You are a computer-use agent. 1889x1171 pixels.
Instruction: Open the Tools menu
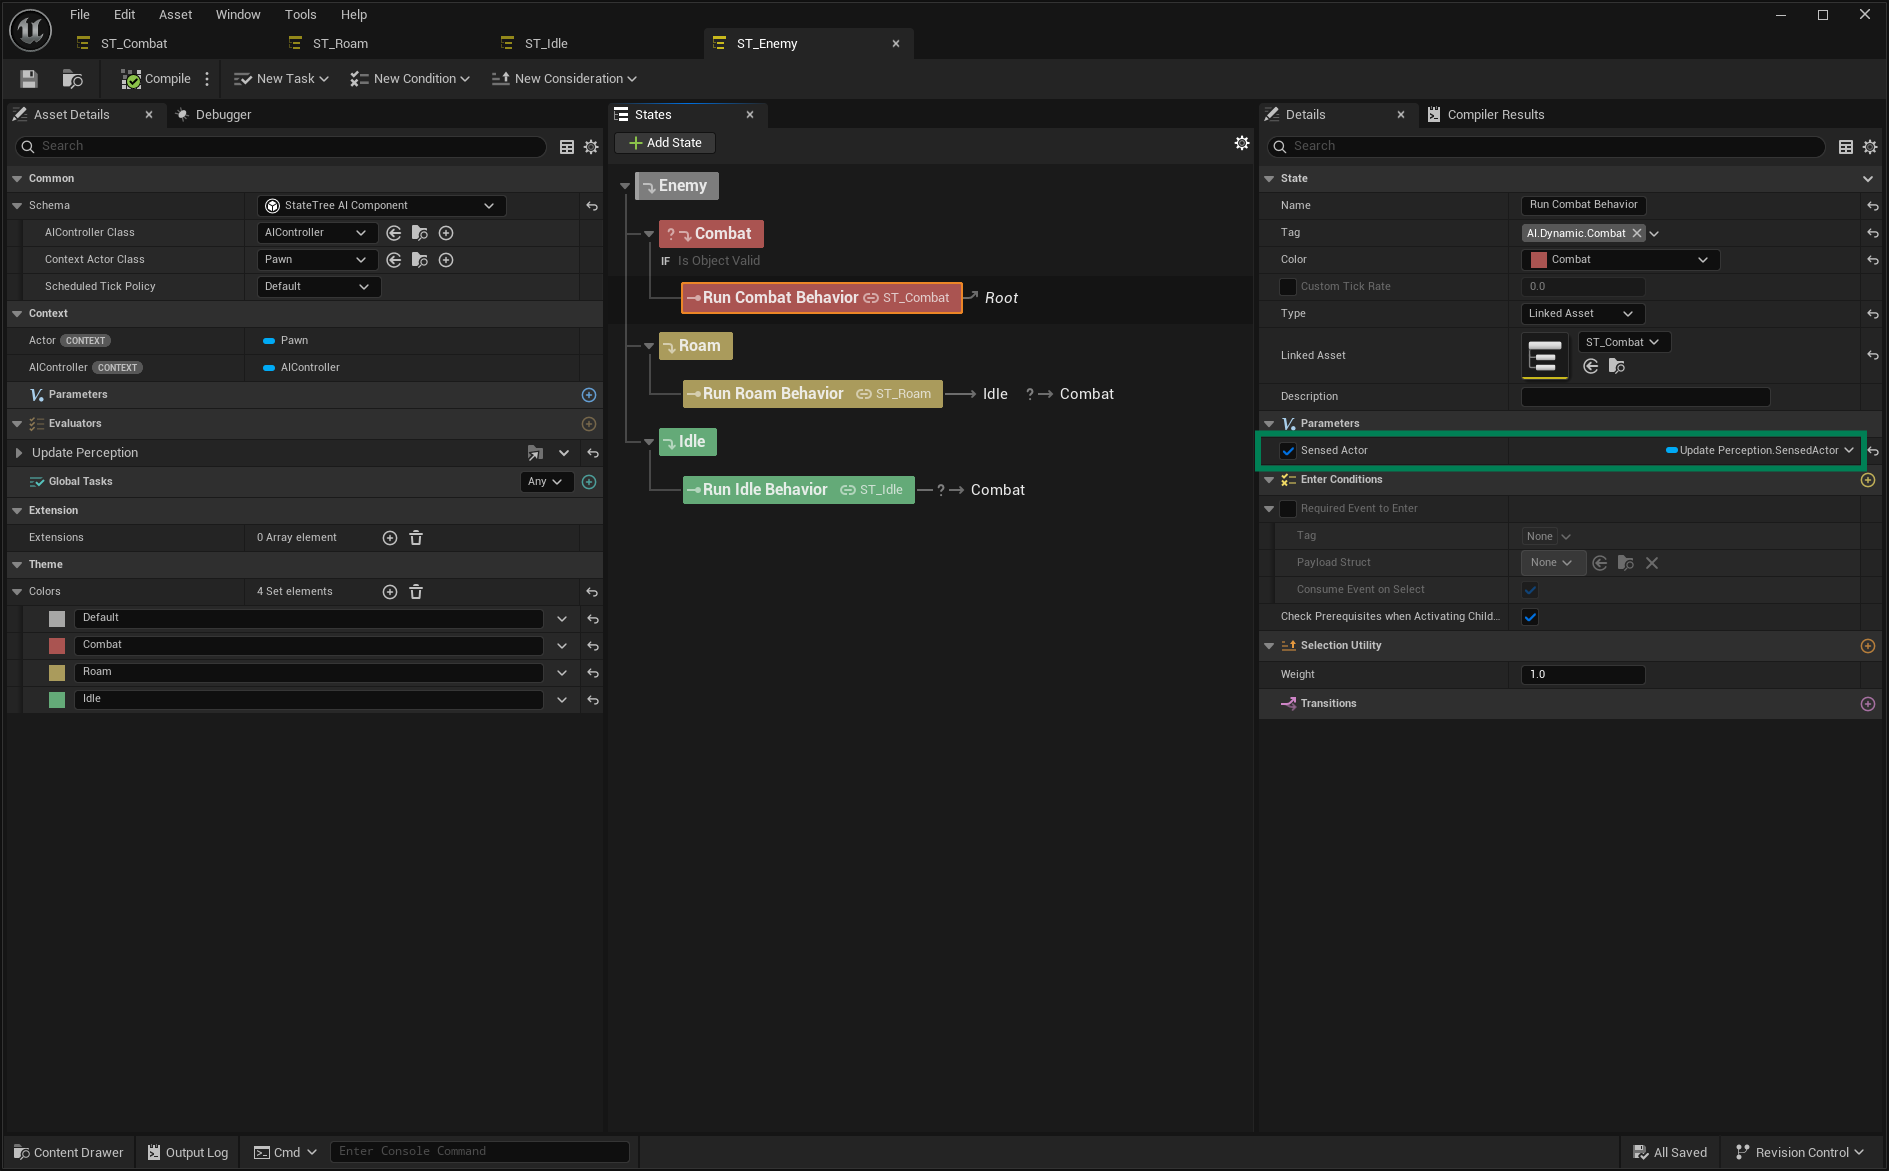click(x=300, y=15)
